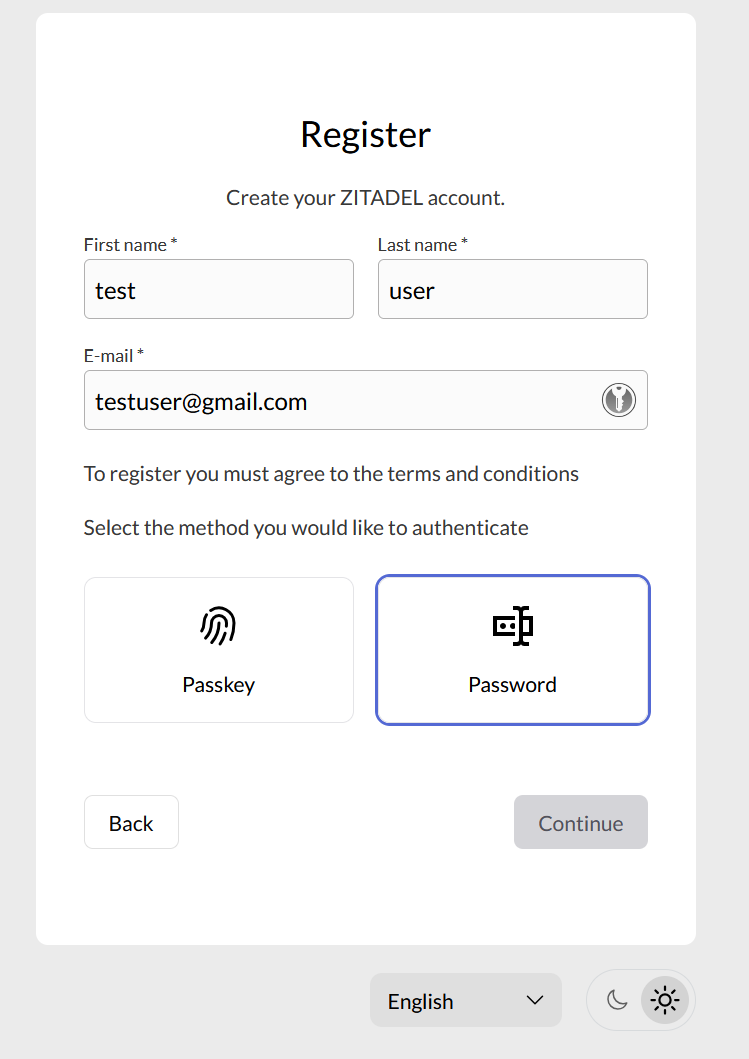Open the English language dropdown
This screenshot has width=749, height=1059.
click(465, 1000)
